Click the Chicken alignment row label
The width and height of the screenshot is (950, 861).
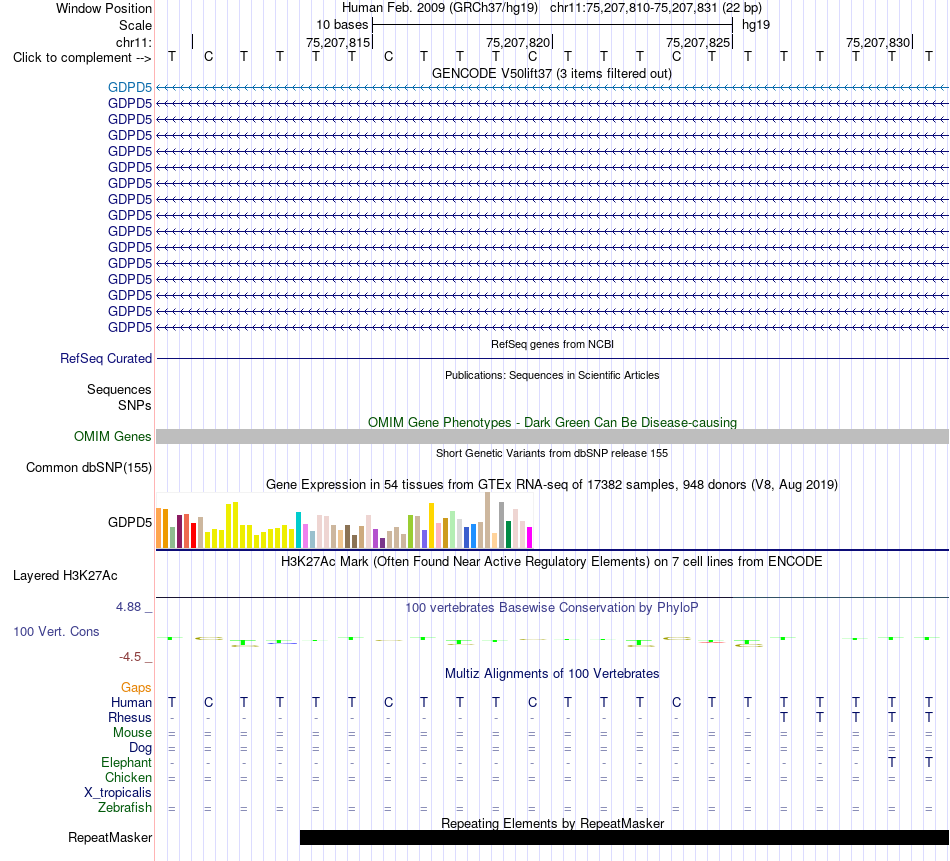(128, 777)
